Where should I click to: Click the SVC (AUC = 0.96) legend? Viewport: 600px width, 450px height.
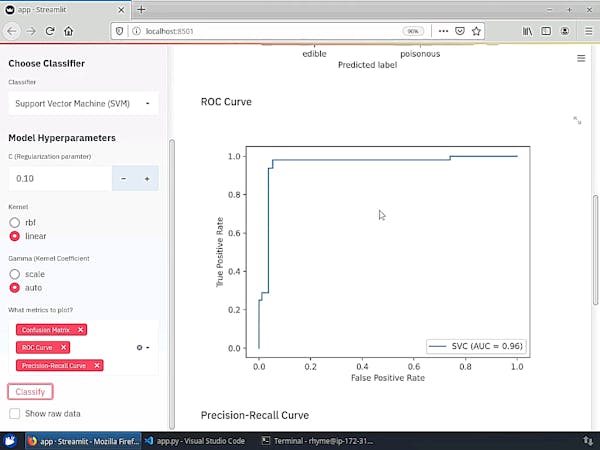pos(476,346)
